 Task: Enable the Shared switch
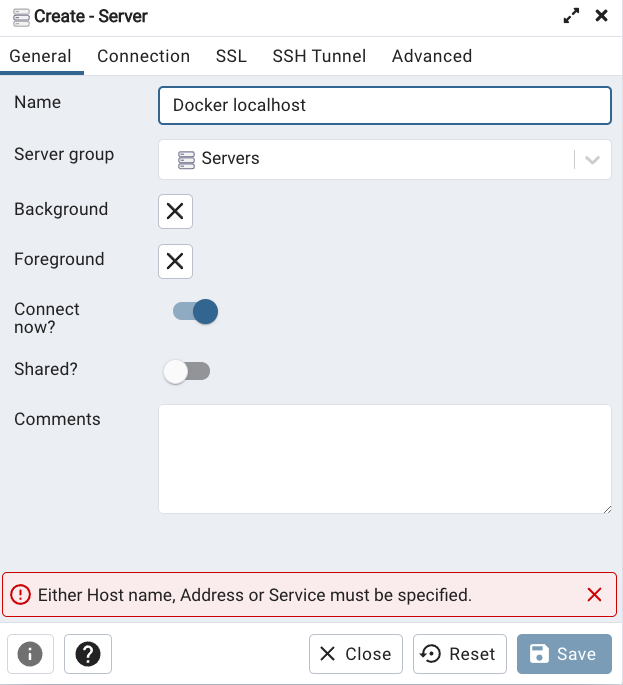[187, 371]
